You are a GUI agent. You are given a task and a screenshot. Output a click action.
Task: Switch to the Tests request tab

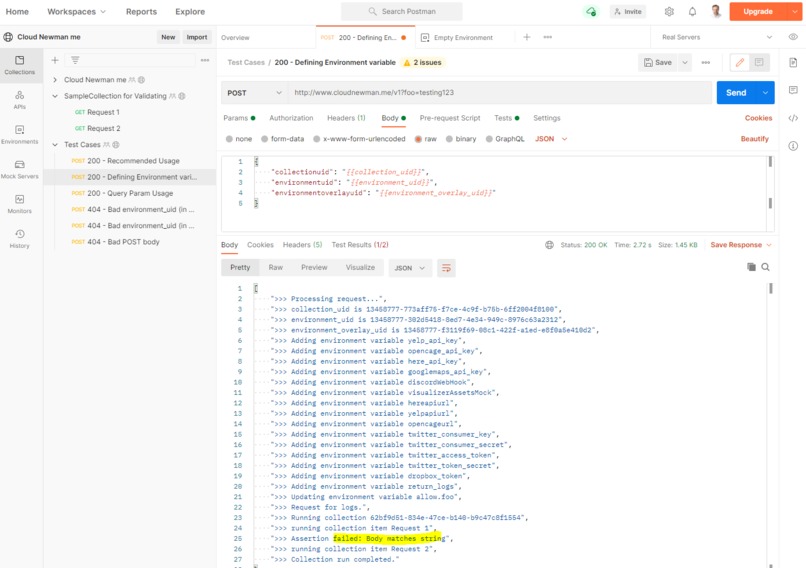(x=506, y=118)
